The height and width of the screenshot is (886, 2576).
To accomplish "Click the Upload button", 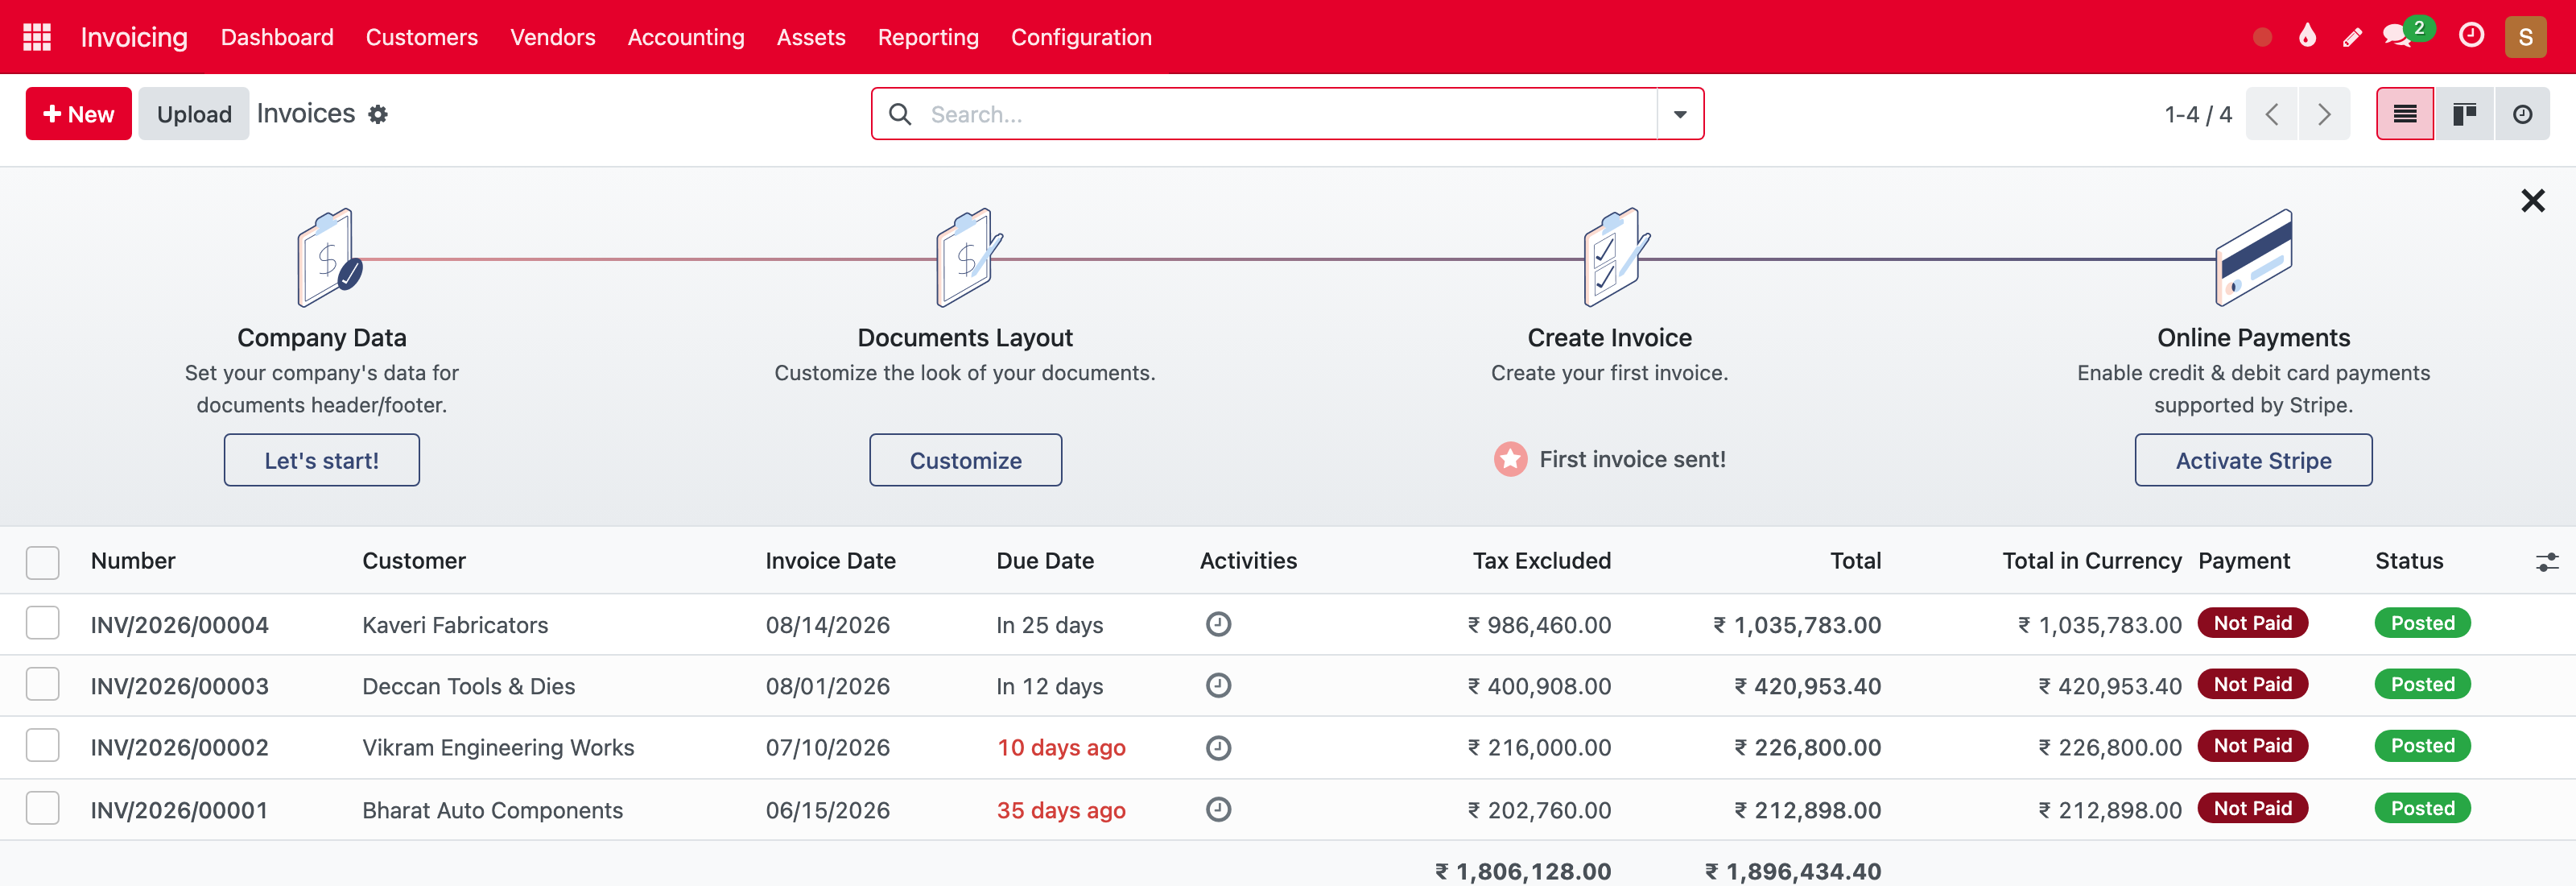I will pyautogui.click(x=194, y=114).
